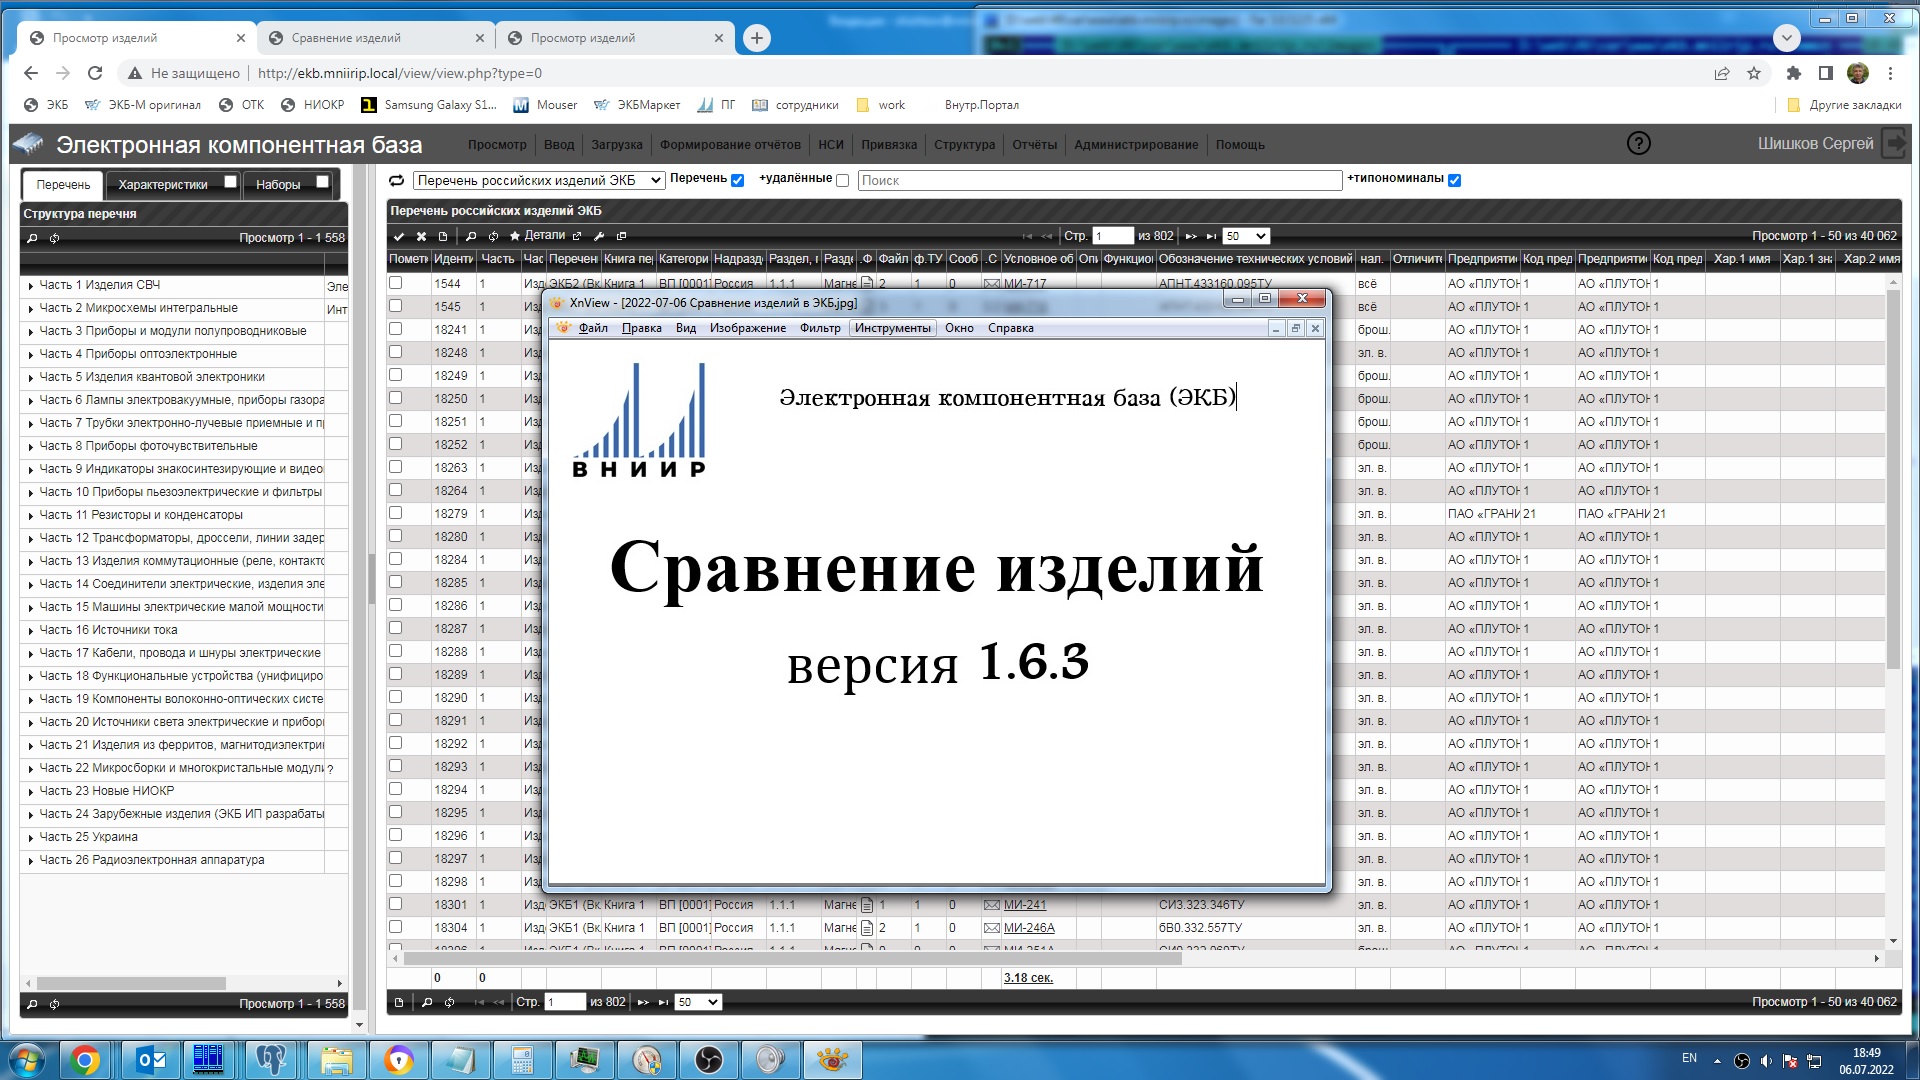Click the checkmark select-all icon in grid toolbar

point(399,237)
